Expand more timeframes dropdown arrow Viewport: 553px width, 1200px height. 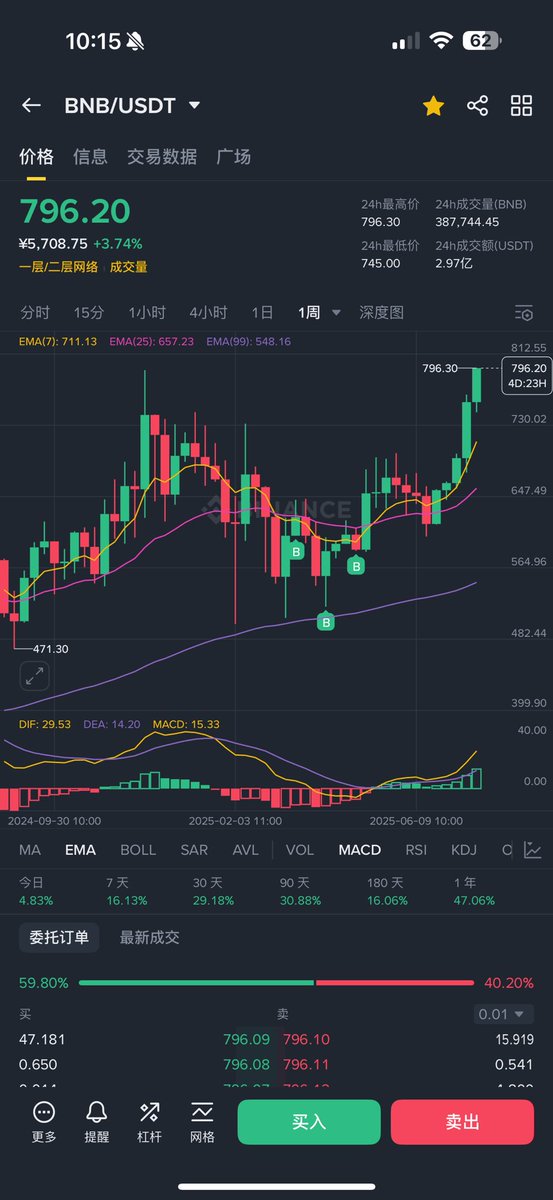(x=336, y=313)
